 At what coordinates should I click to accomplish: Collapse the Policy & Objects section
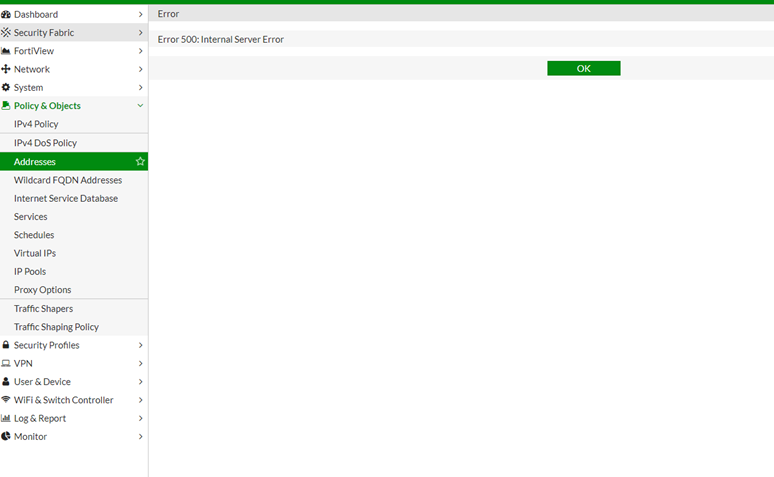pyautogui.click(x=140, y=106)
